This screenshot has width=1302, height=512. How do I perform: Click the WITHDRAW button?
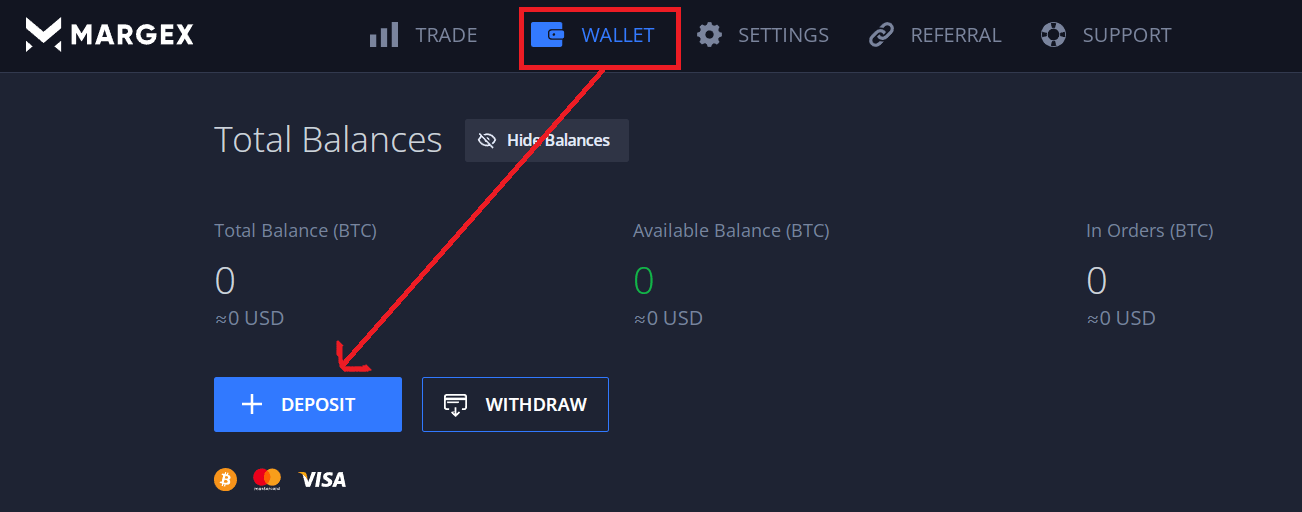pos(515,404)
